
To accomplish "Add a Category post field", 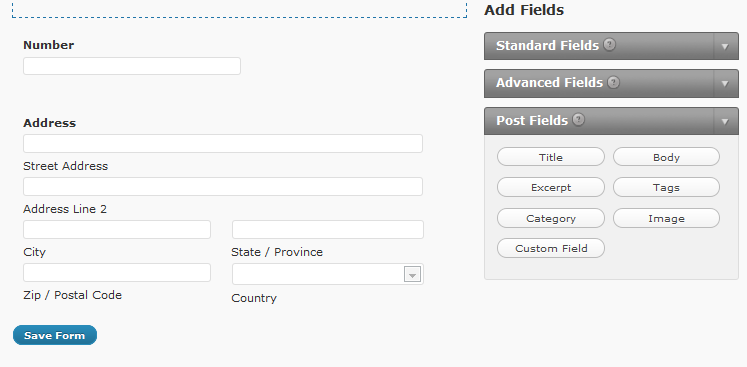I will [x=551, y=218].
